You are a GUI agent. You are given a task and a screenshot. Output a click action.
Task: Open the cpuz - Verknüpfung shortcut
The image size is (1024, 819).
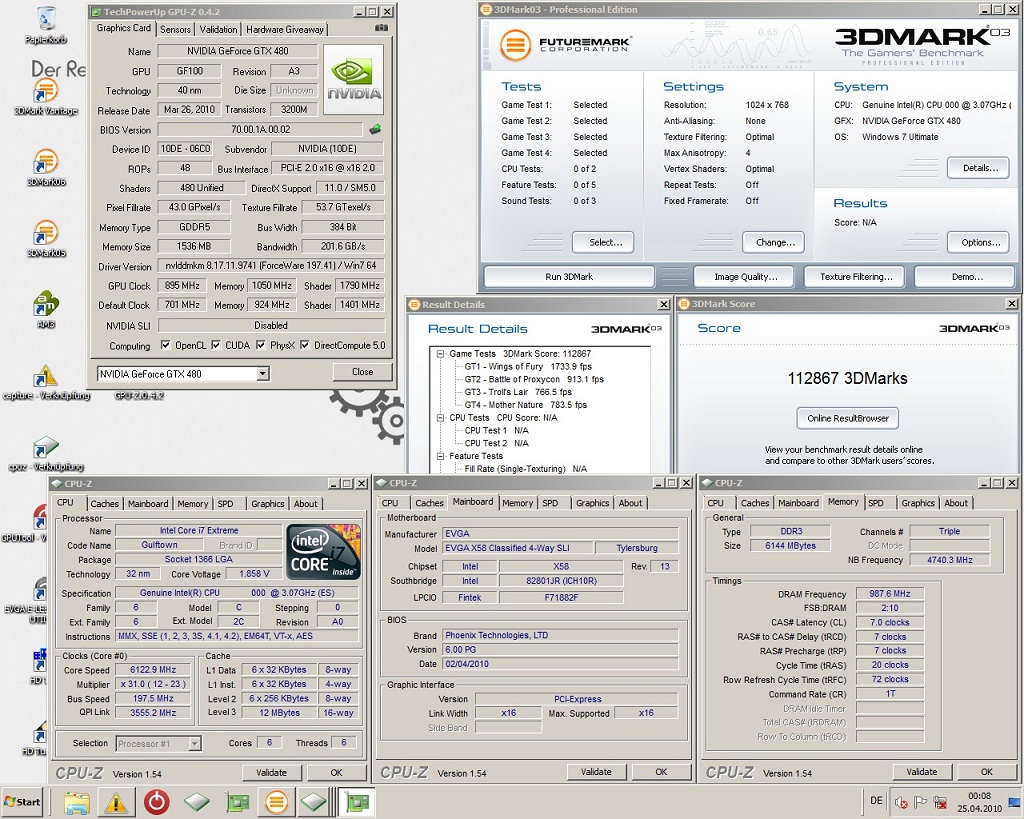[46, 453]
